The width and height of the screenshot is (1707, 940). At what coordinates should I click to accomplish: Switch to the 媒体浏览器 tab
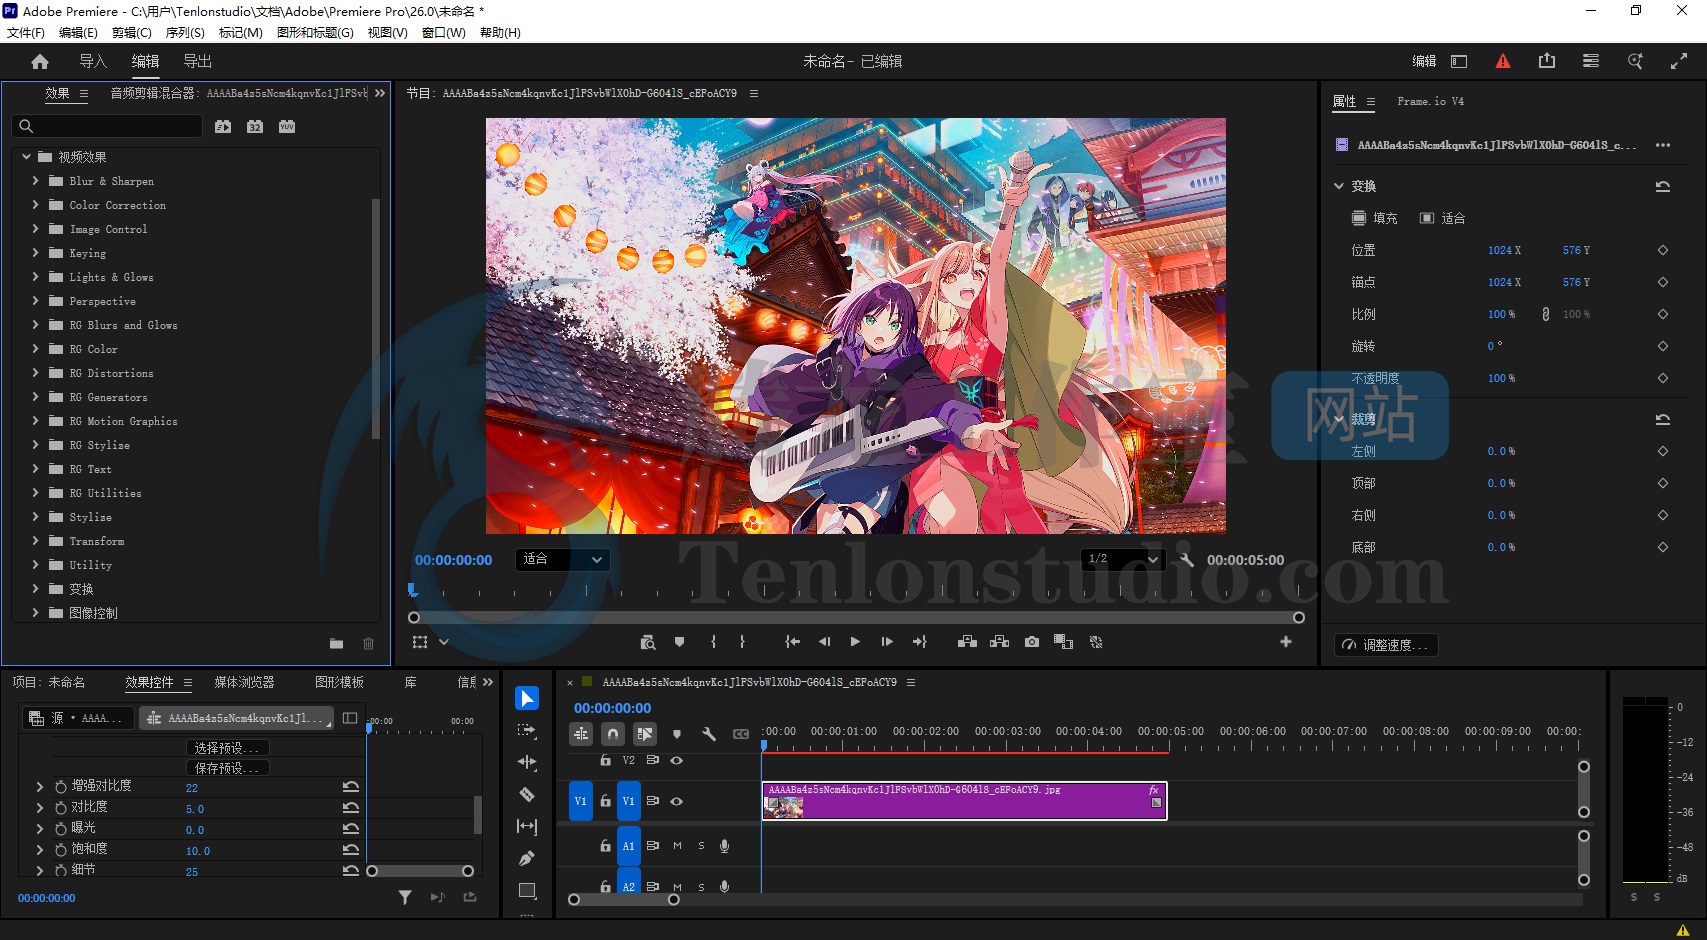pyautogui.click(x=244, y=682)
